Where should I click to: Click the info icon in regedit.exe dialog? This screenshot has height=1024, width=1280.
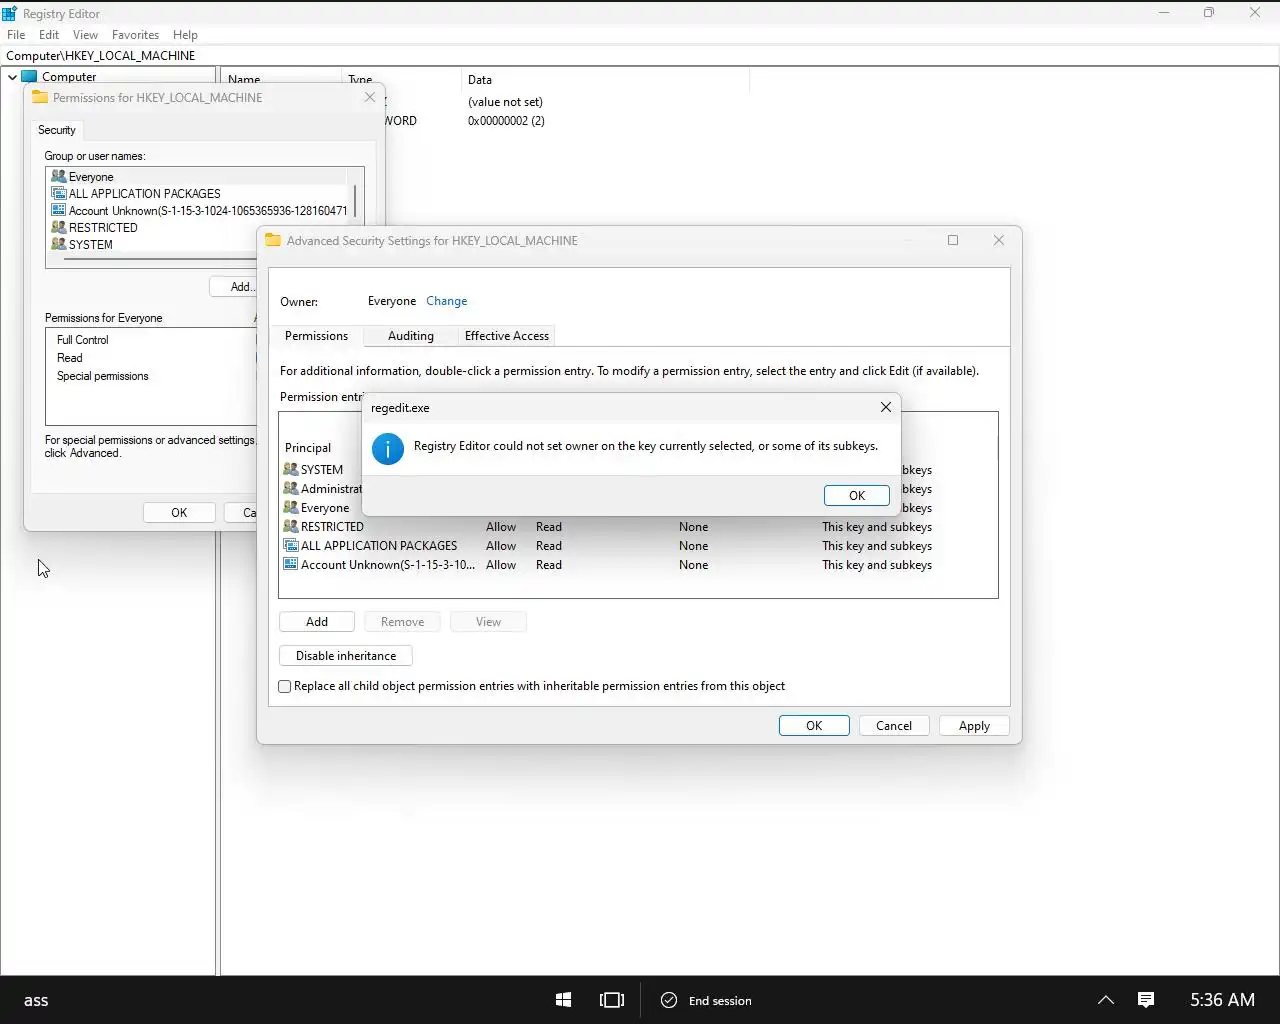(x=388, y=448)
